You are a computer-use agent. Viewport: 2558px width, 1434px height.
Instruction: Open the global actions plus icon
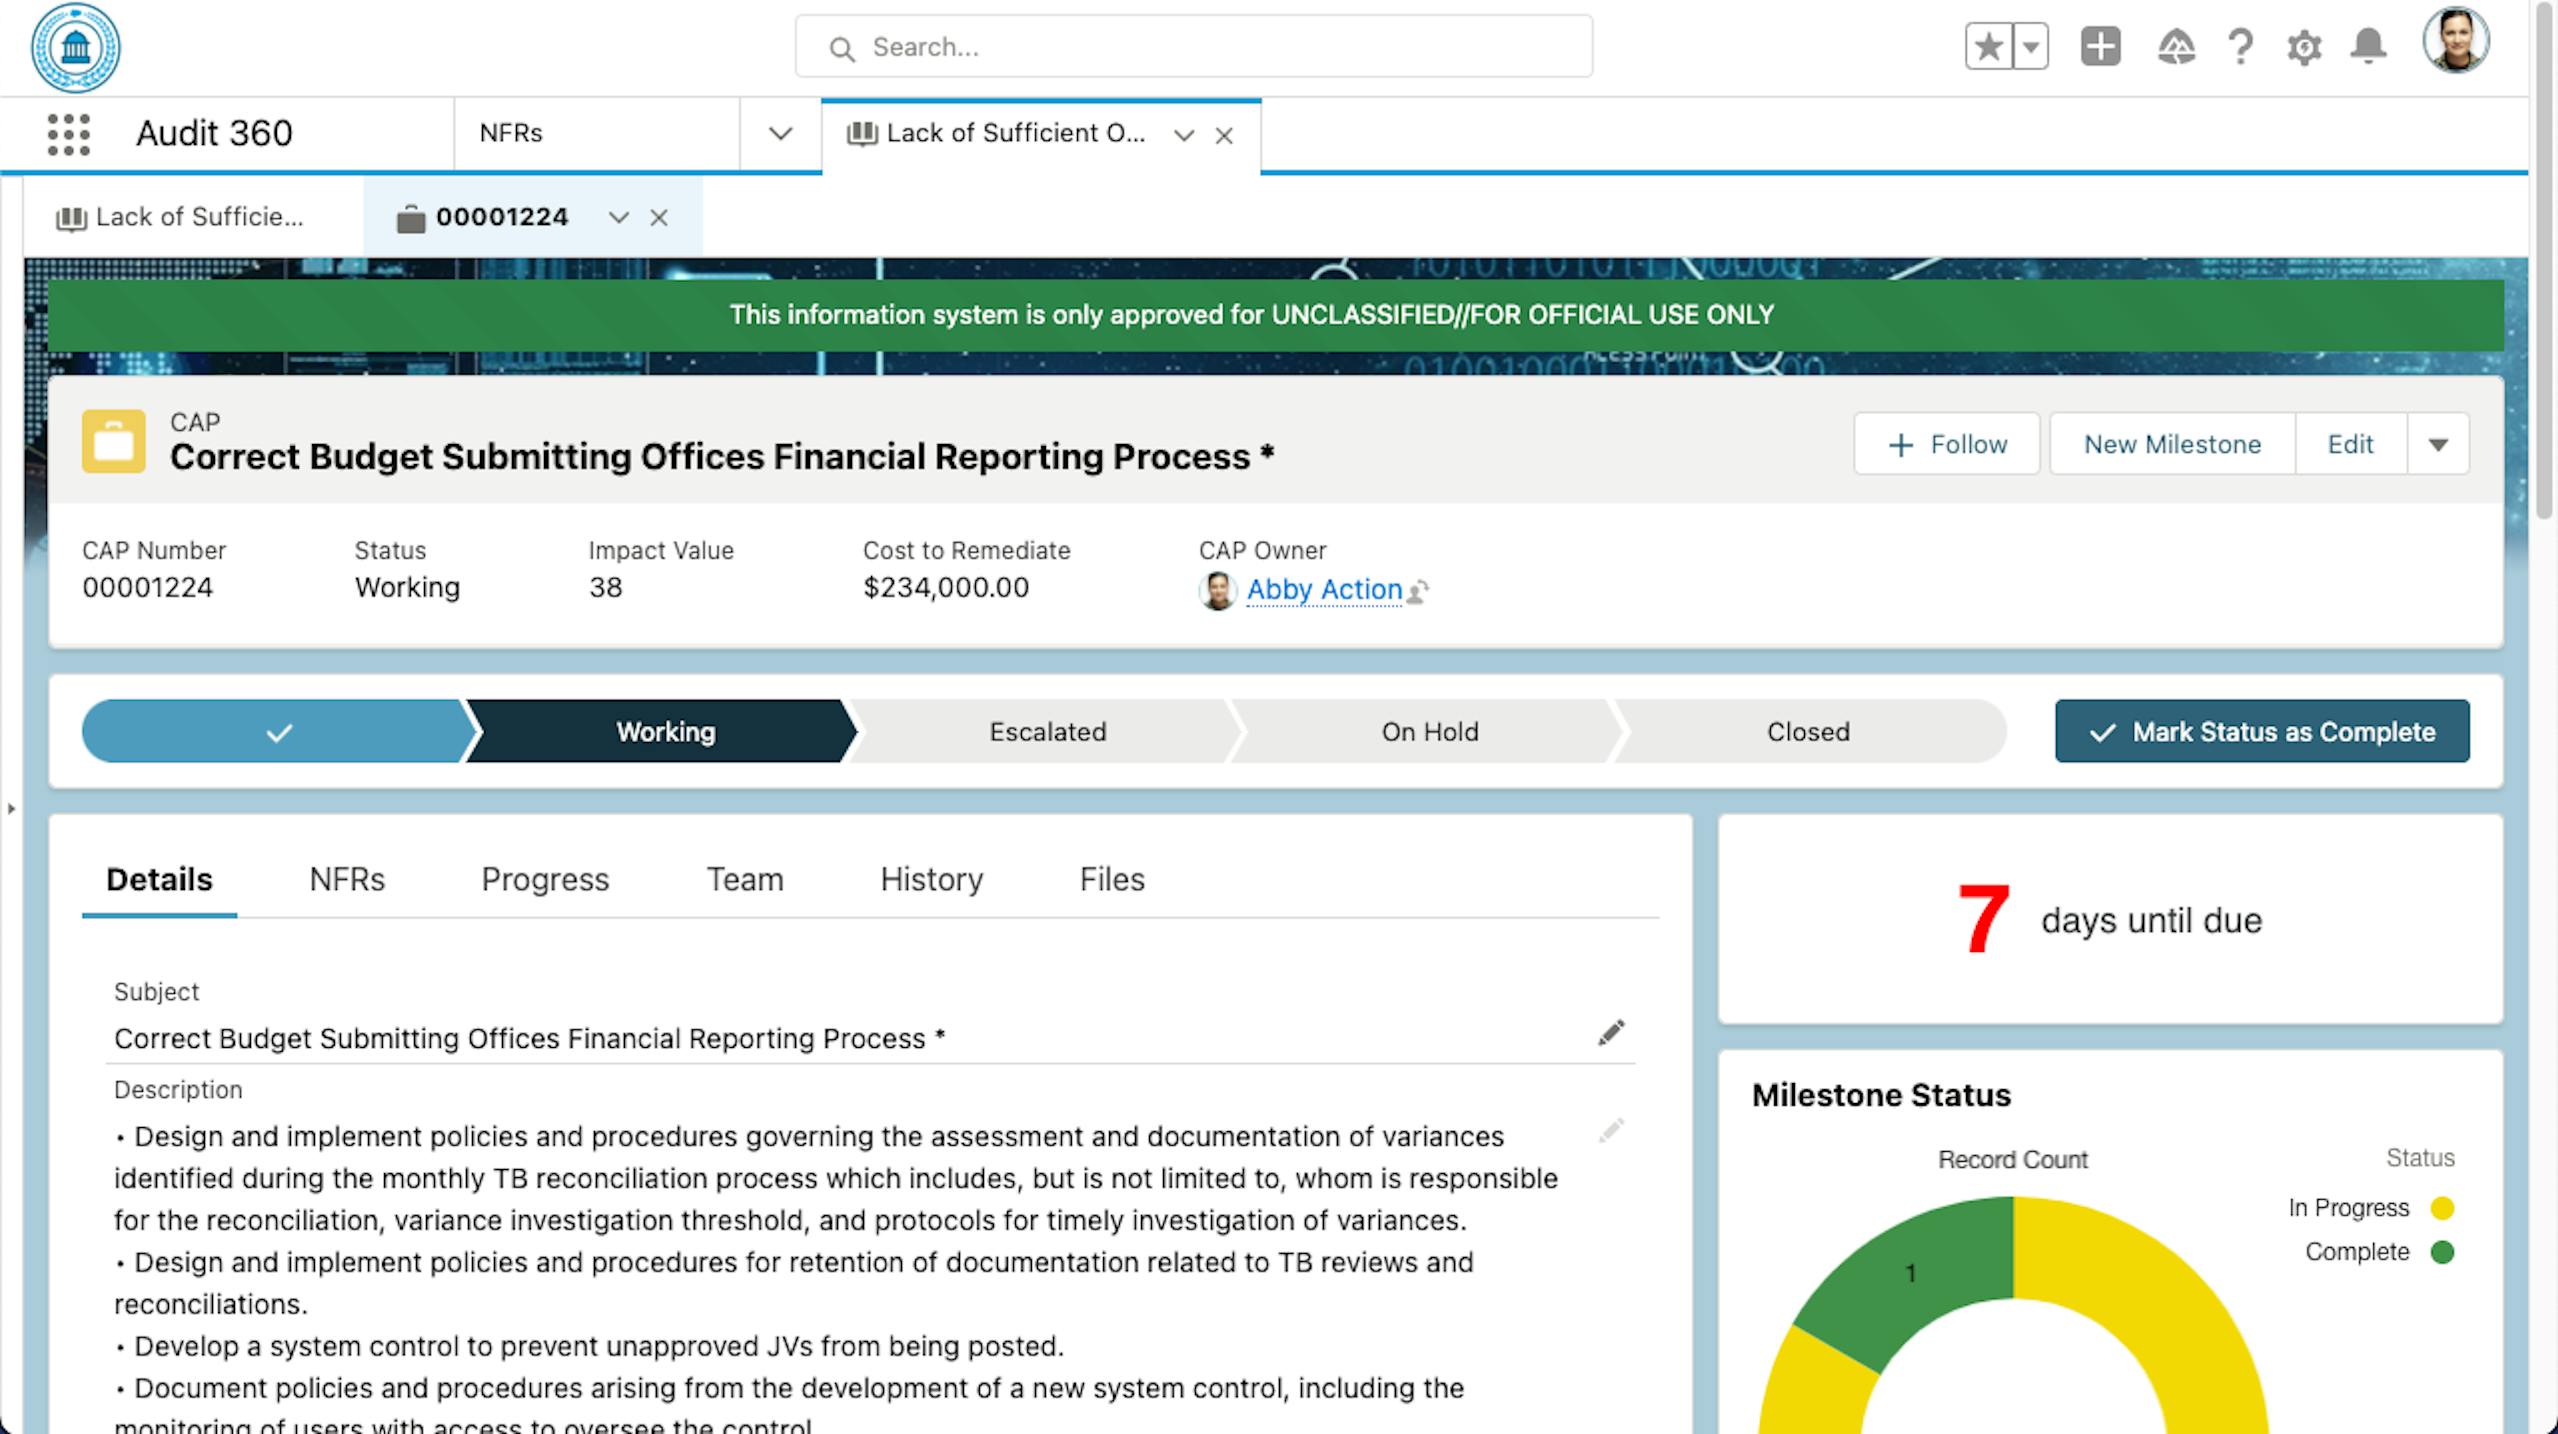click(2100, 47)
